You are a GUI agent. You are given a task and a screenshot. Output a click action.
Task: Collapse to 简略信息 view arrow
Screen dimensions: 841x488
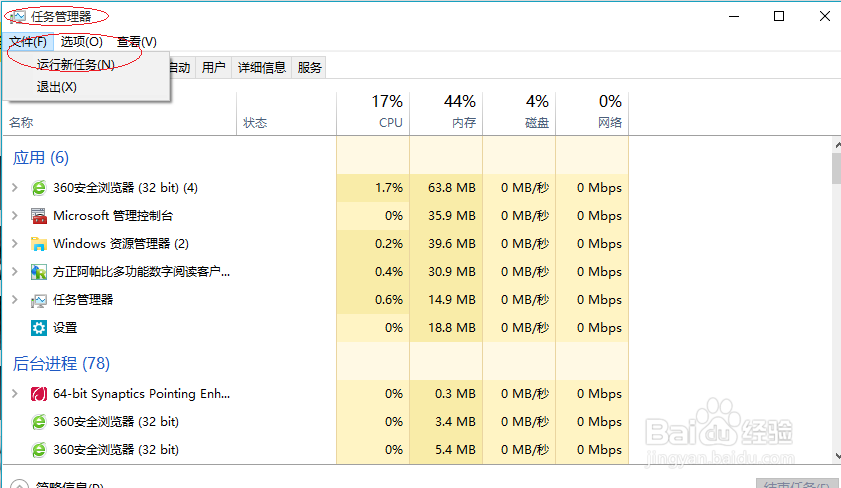coord(19,484)
